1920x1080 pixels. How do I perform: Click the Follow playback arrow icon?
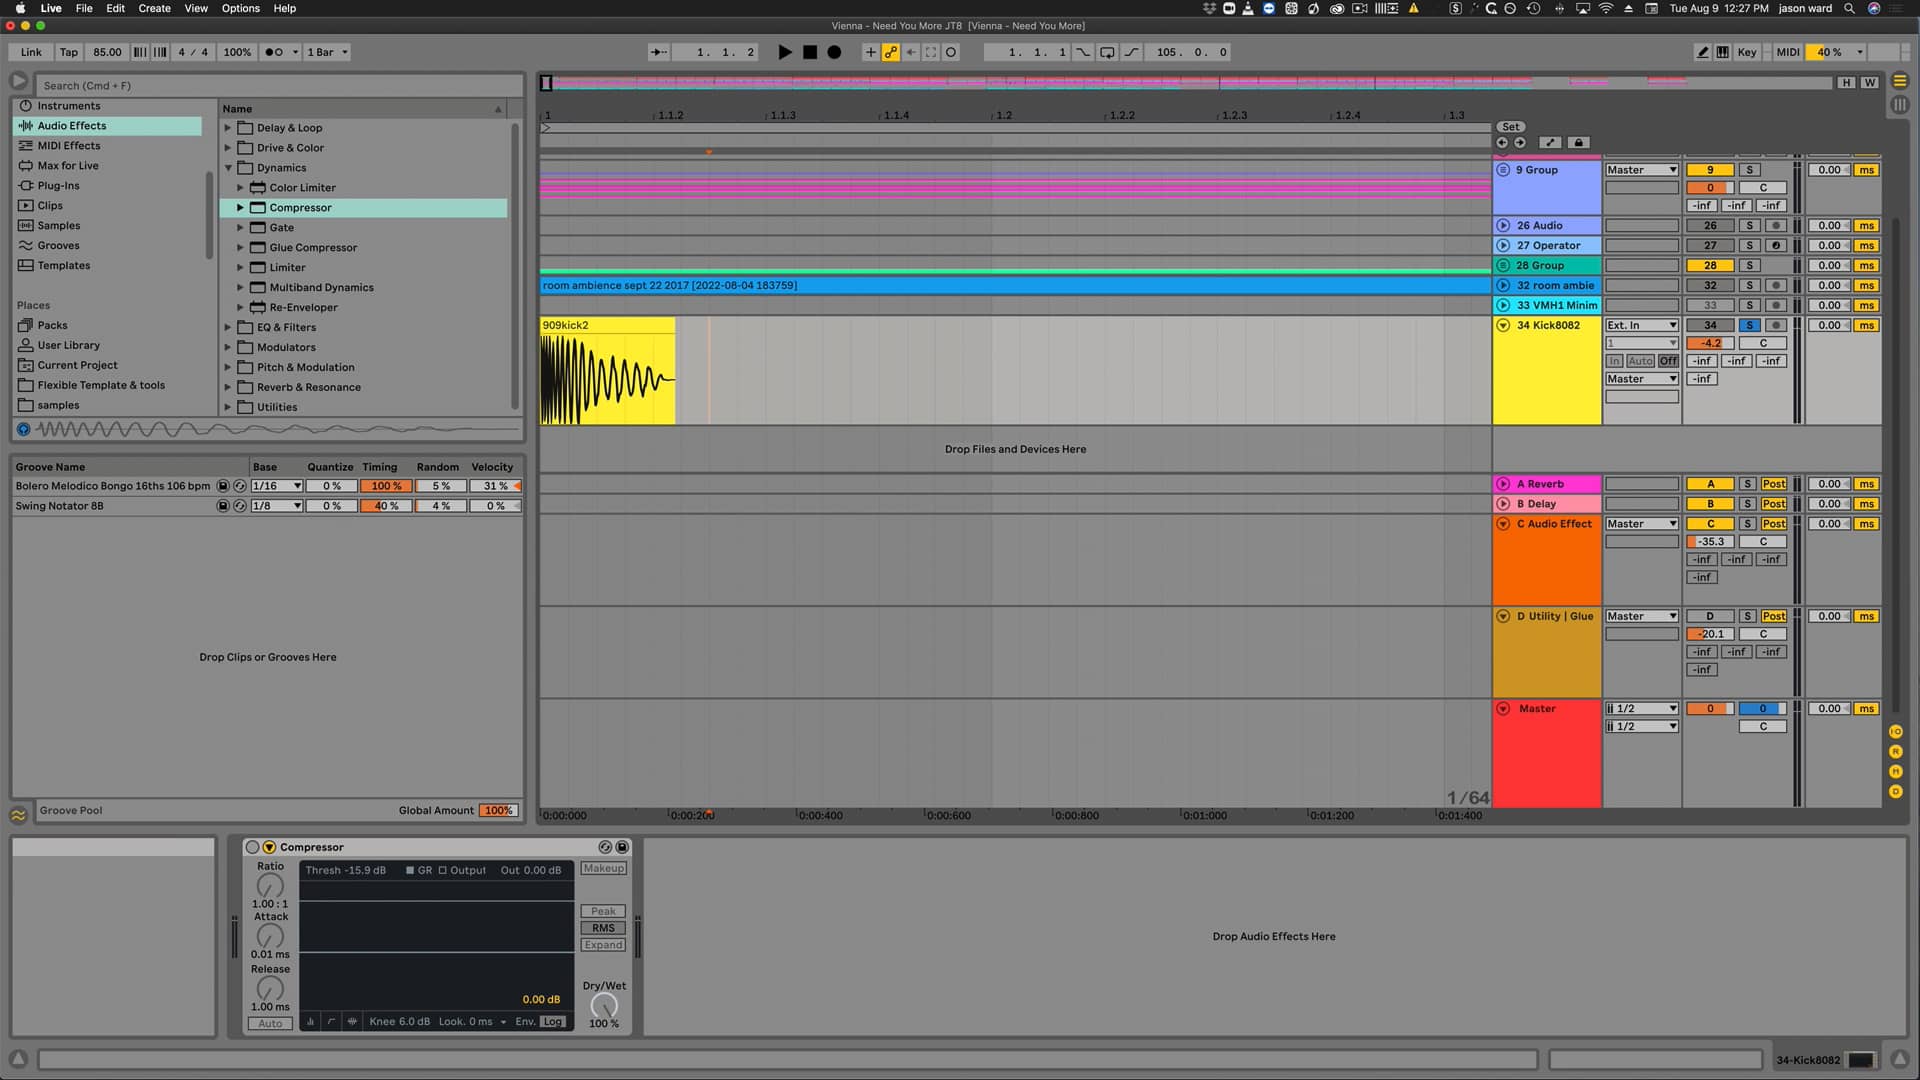658,52
